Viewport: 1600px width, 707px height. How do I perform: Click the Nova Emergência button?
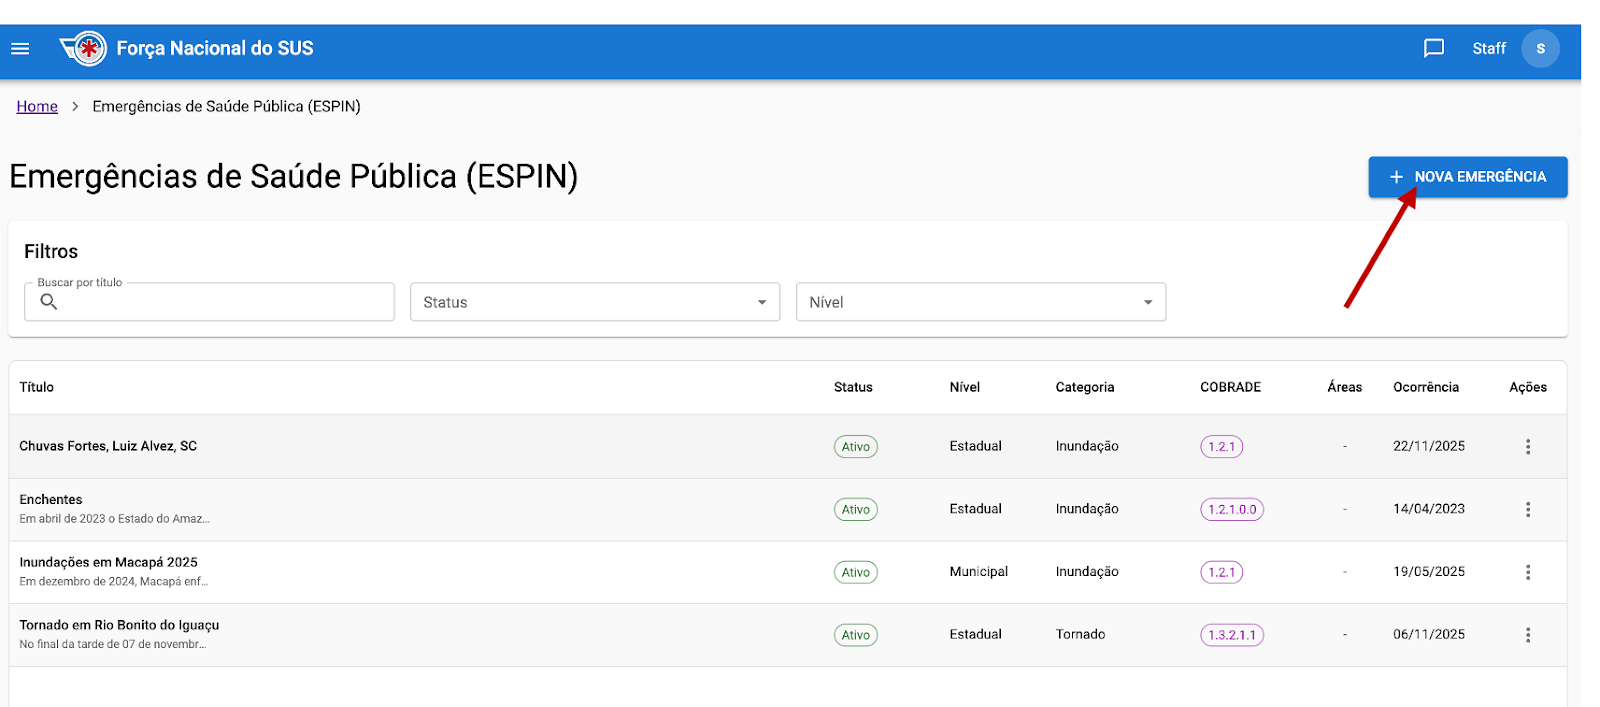(x=1467, y=177)
